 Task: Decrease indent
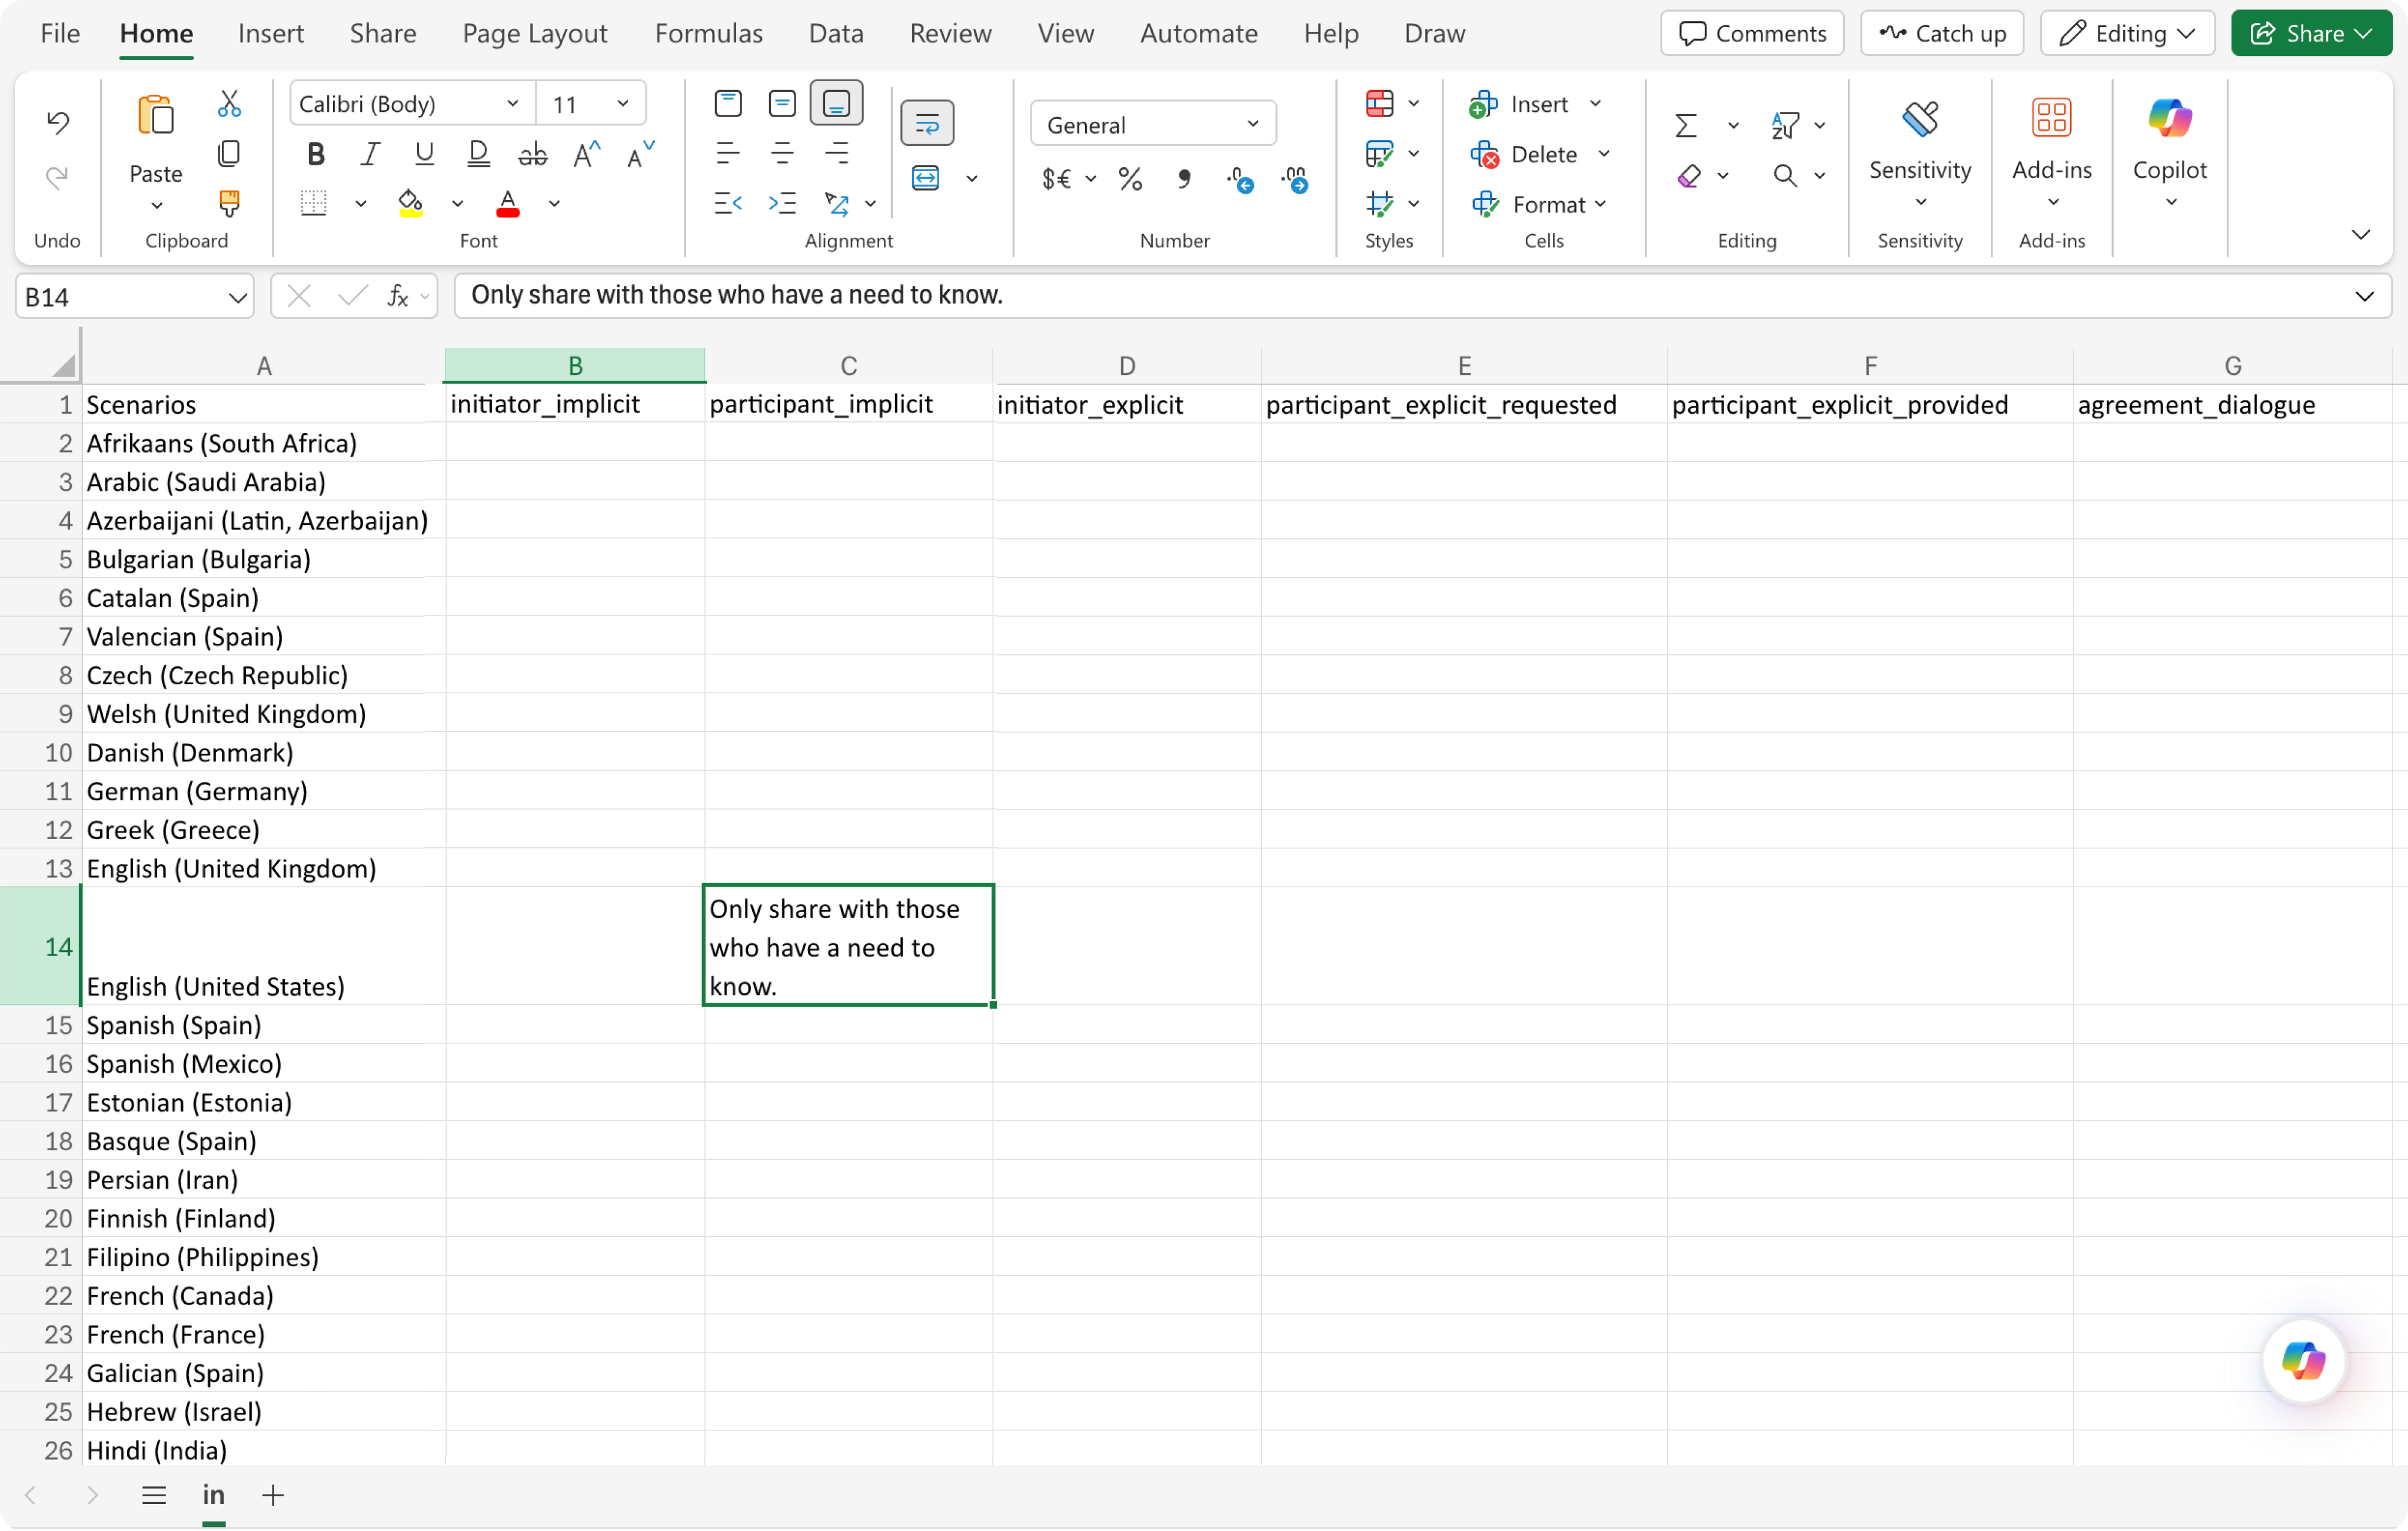click(728, 203)
